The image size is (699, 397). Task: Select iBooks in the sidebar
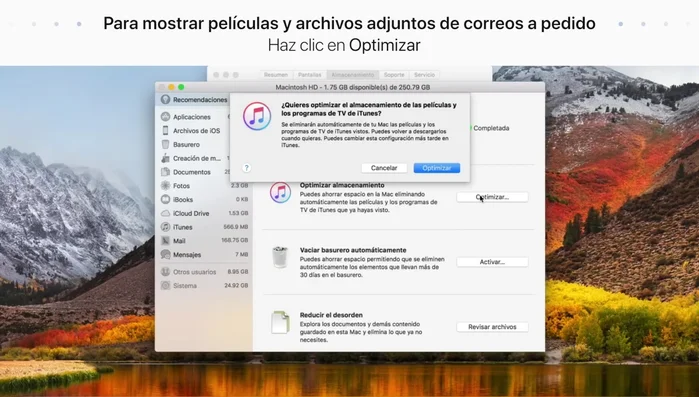[183, 200]
